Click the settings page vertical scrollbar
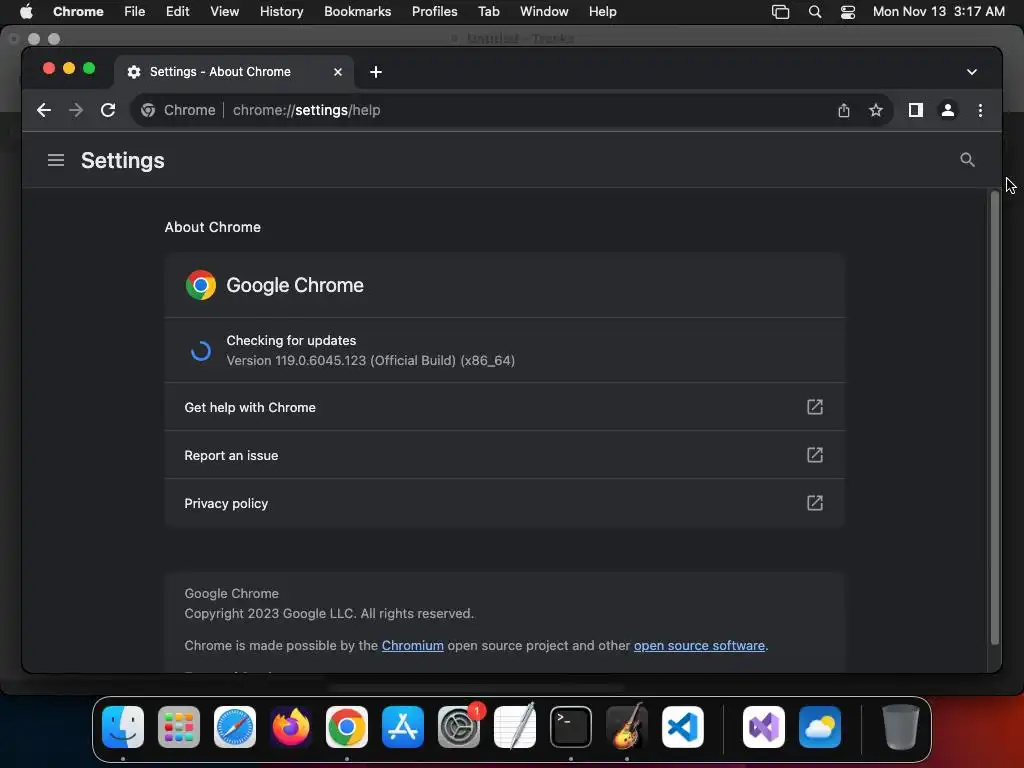The image size is (1024, 768). (x=995, y=418)
